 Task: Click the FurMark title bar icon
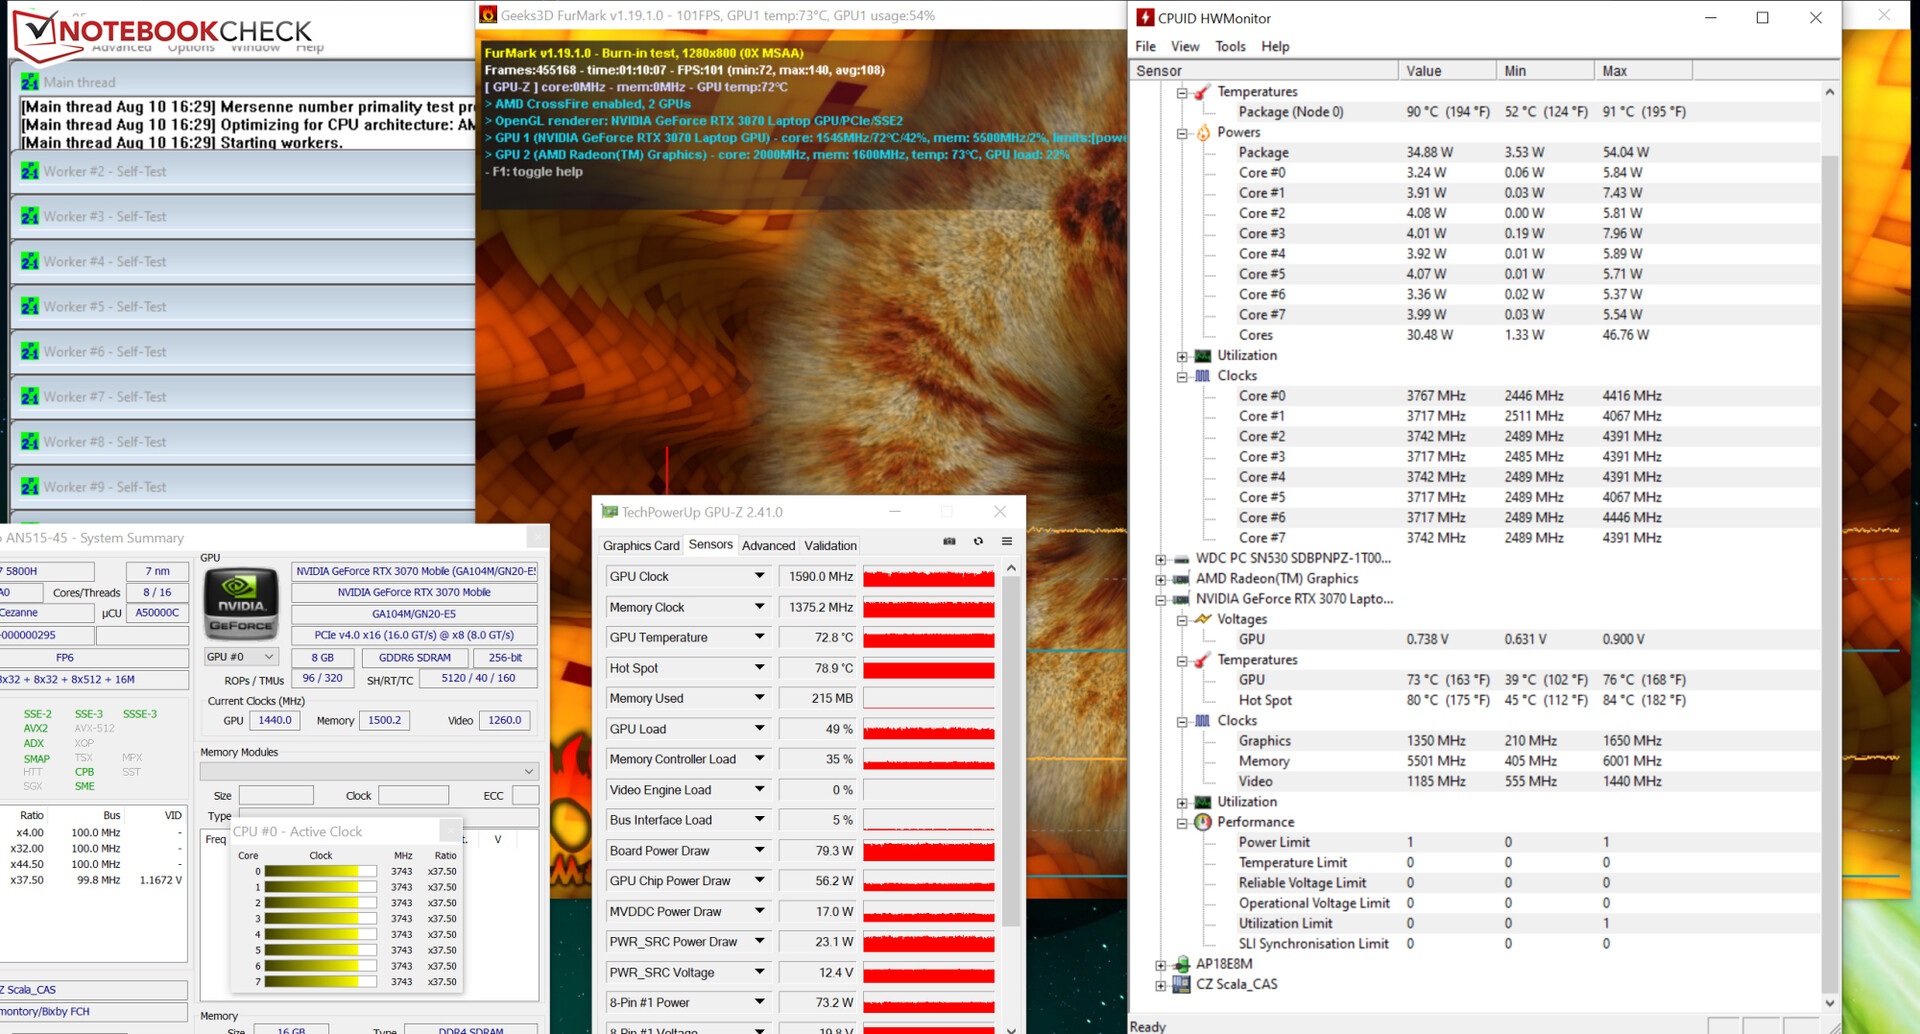(x=488, y=15)
